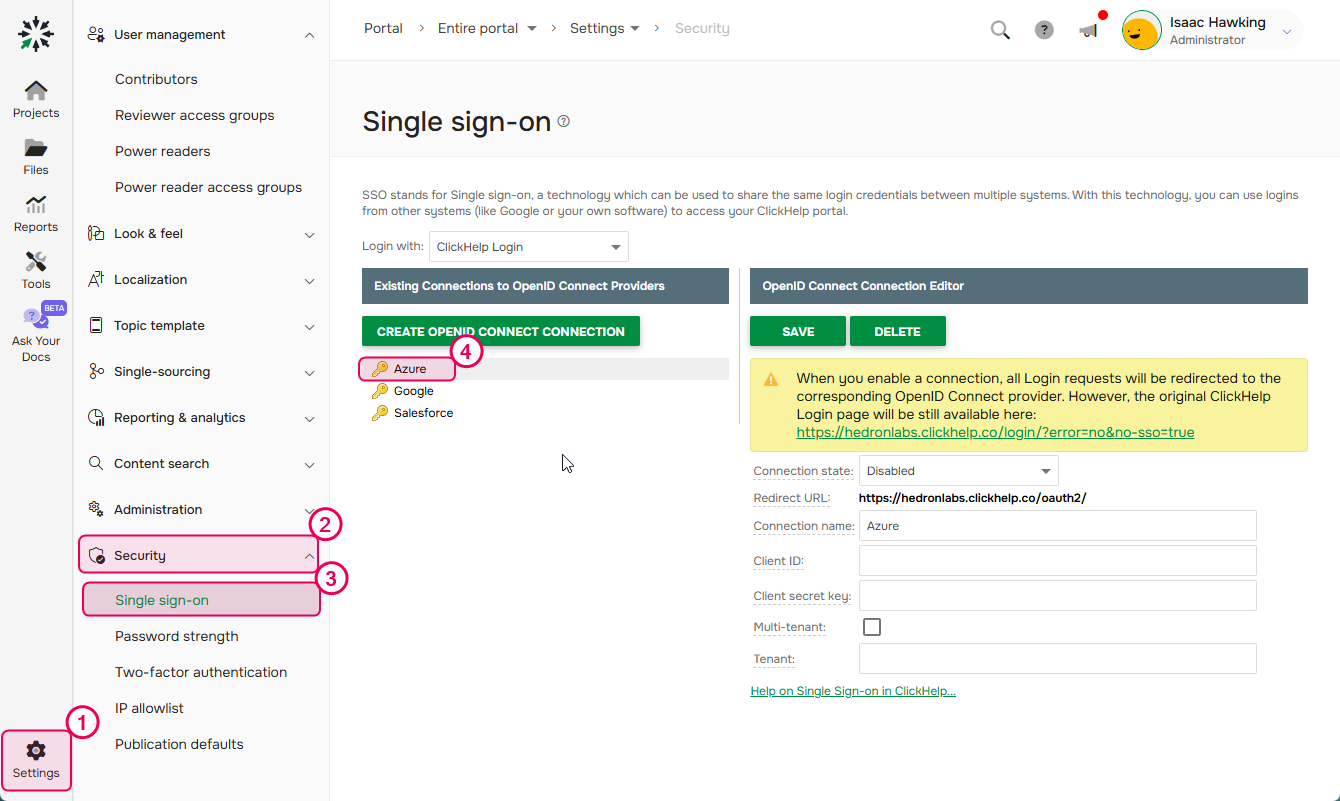The height and width of the screenshot is (801, 1340).
Task: Expand the Localization section
Action: 200,279
